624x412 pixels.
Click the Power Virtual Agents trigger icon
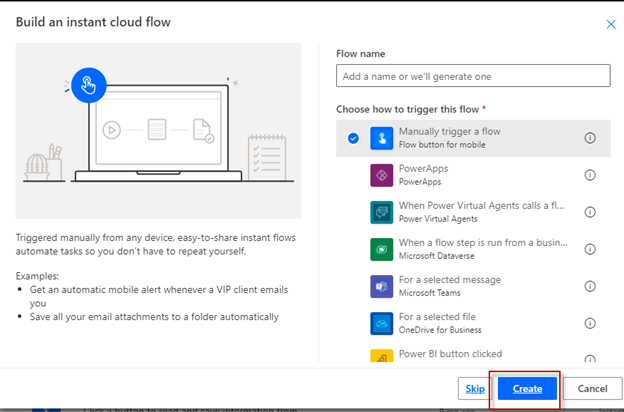pos(381,212)
